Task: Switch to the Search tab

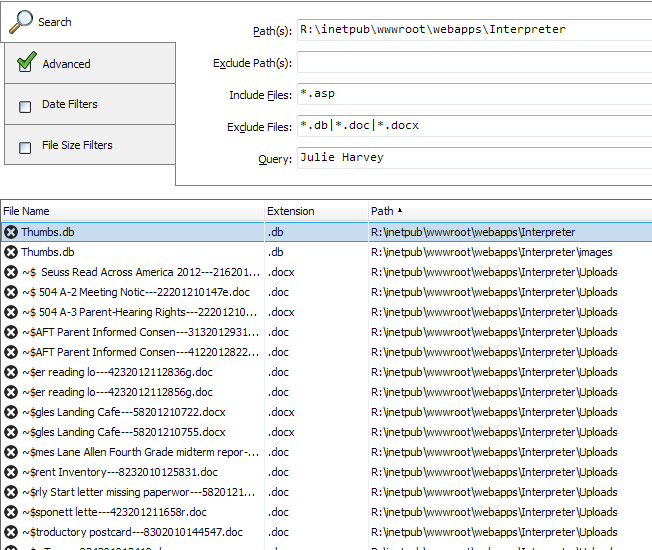Action: point(54,22)
